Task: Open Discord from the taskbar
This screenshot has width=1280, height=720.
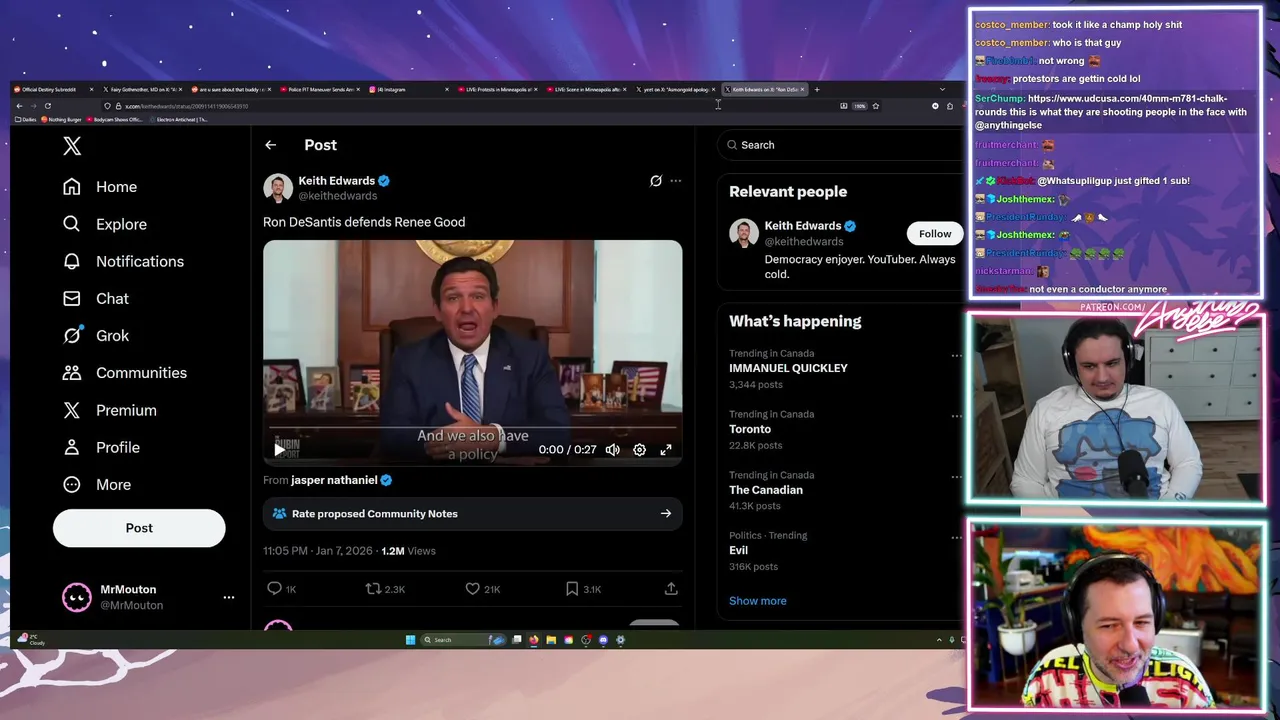Action: point(603,640)
